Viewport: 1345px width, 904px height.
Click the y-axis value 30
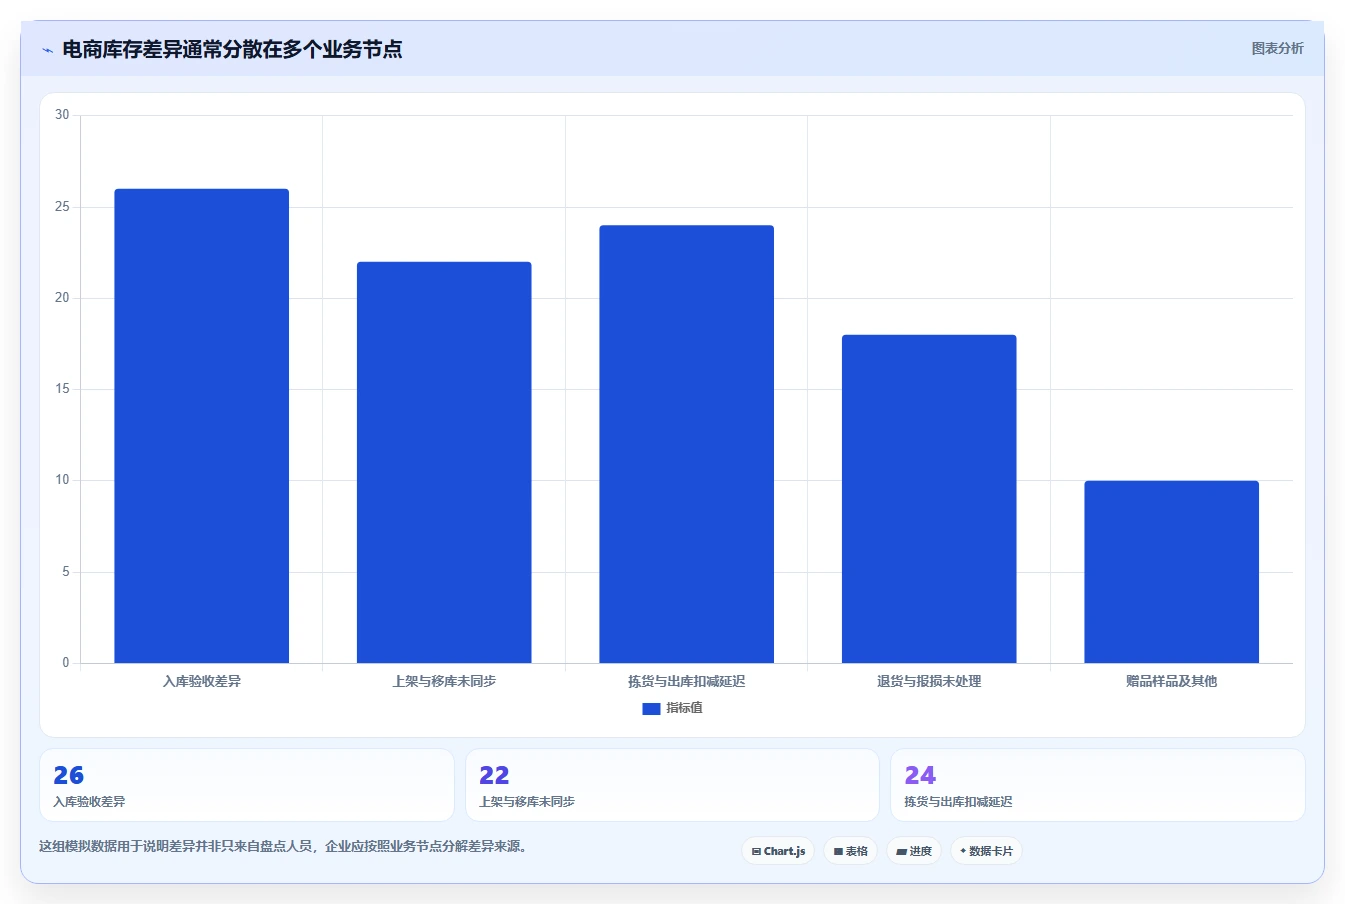pyautogui.click(x=62, y=115)
